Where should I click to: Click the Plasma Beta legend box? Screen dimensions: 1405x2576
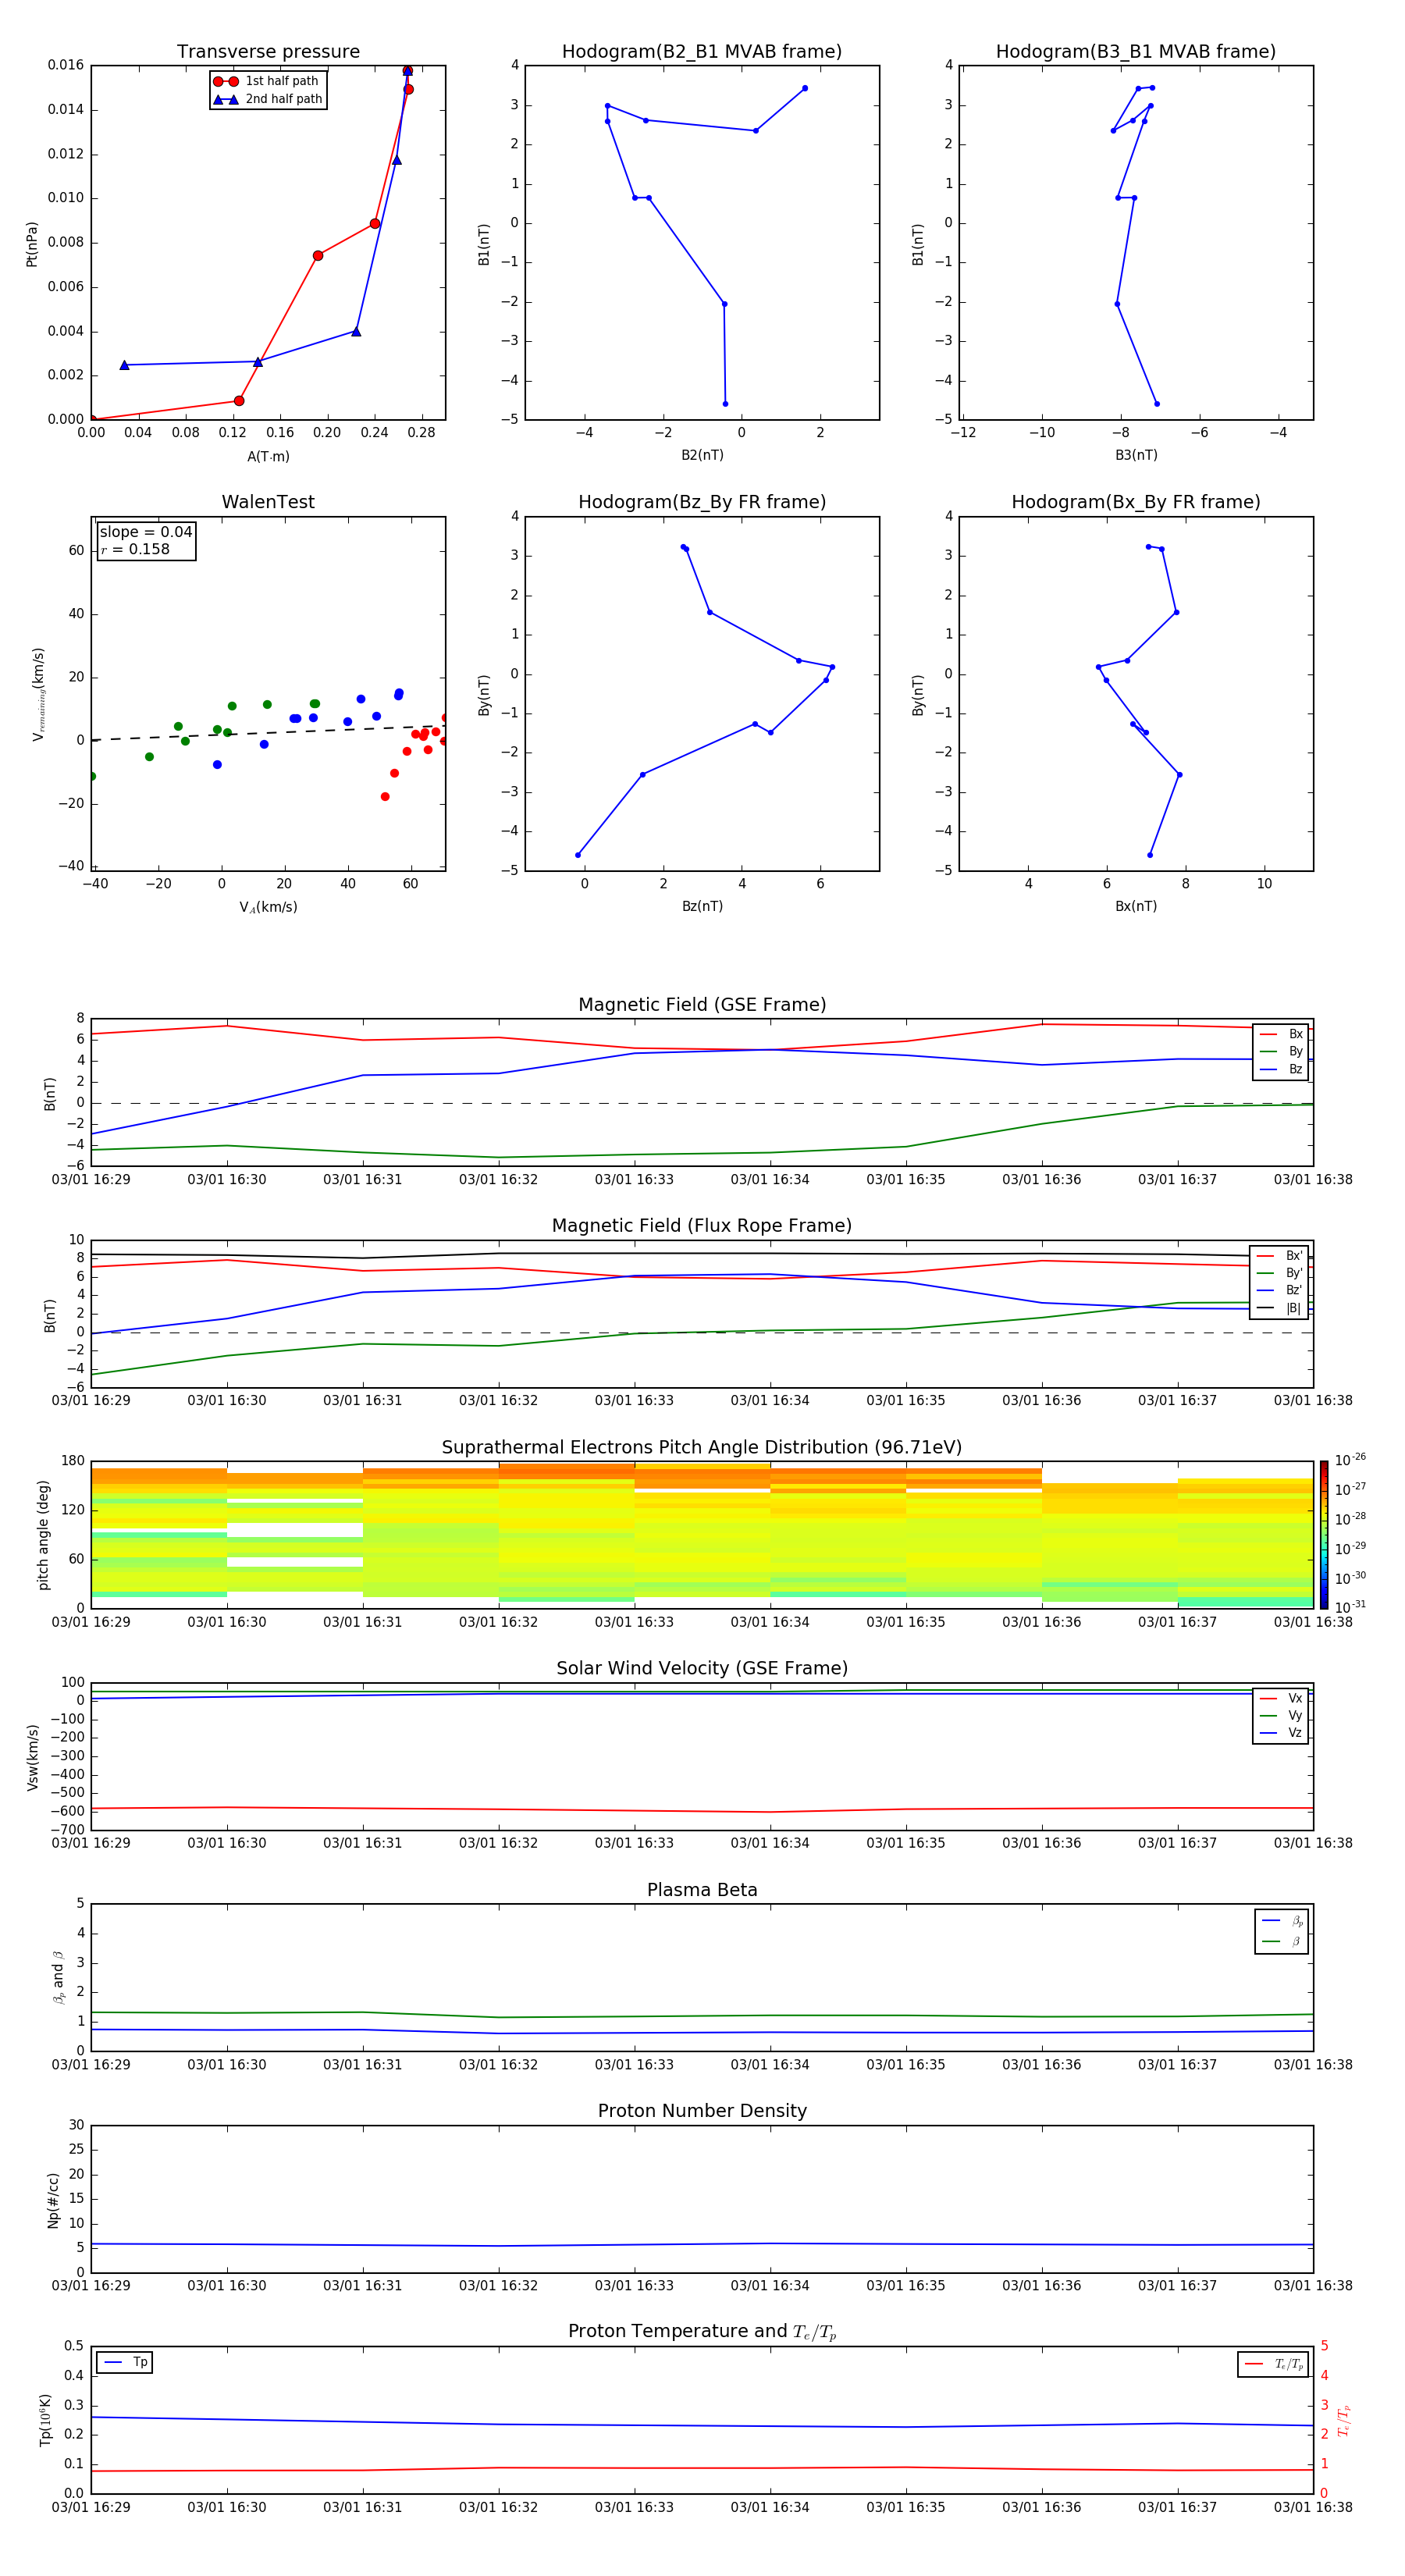[1282, 1931]
